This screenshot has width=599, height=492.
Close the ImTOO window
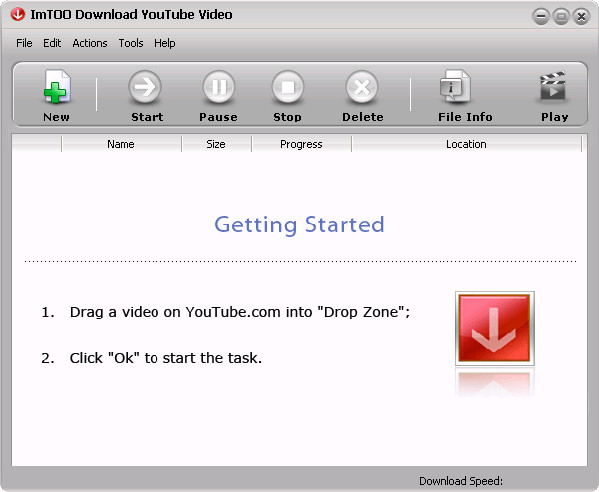(x=581, y=16)
